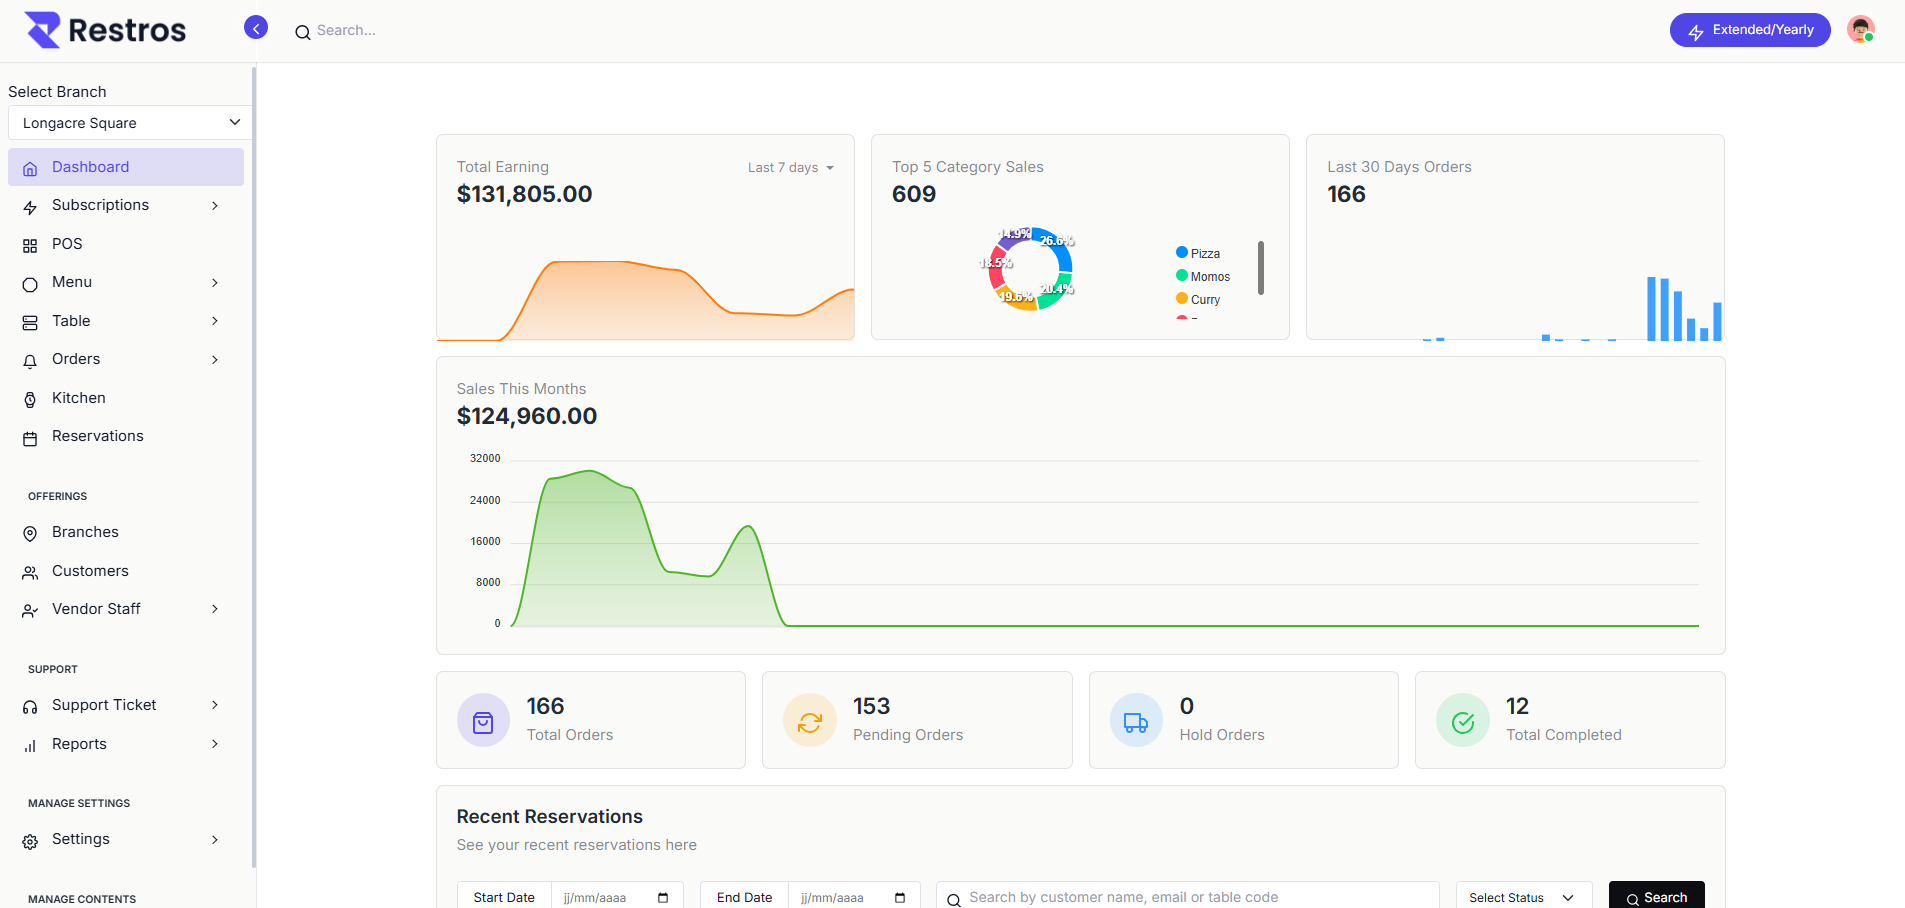Click the Hold Orders truck icon
The width and height of the screenshot is (1905, 908).
(x=1136, y=721)
